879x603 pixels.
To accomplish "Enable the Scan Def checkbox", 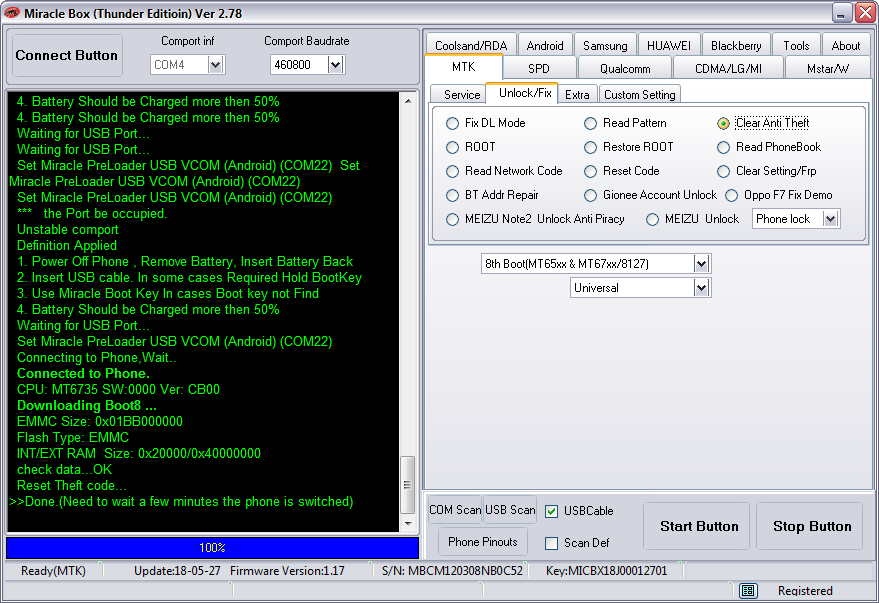I will [x=552, y=543].
